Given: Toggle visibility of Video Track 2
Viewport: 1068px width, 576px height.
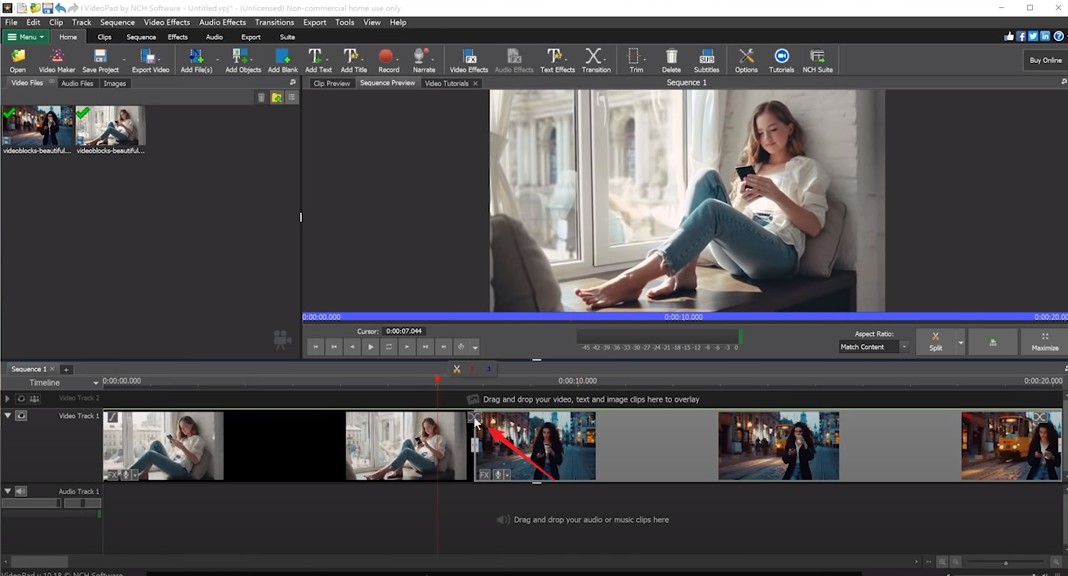Looking at the screenshot, I should click(x=21, y=398).
